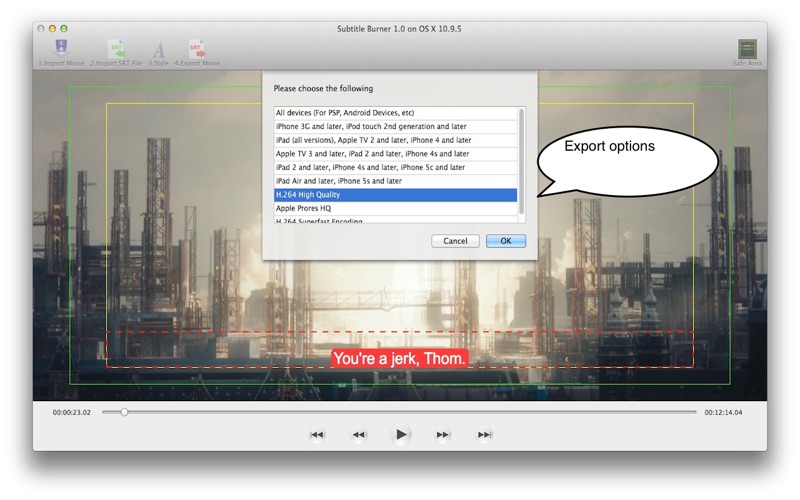Minimize the Subtitle Burner window
Image resolution: width=800 pixels, height=500 pixels.
tap(52, 29)
